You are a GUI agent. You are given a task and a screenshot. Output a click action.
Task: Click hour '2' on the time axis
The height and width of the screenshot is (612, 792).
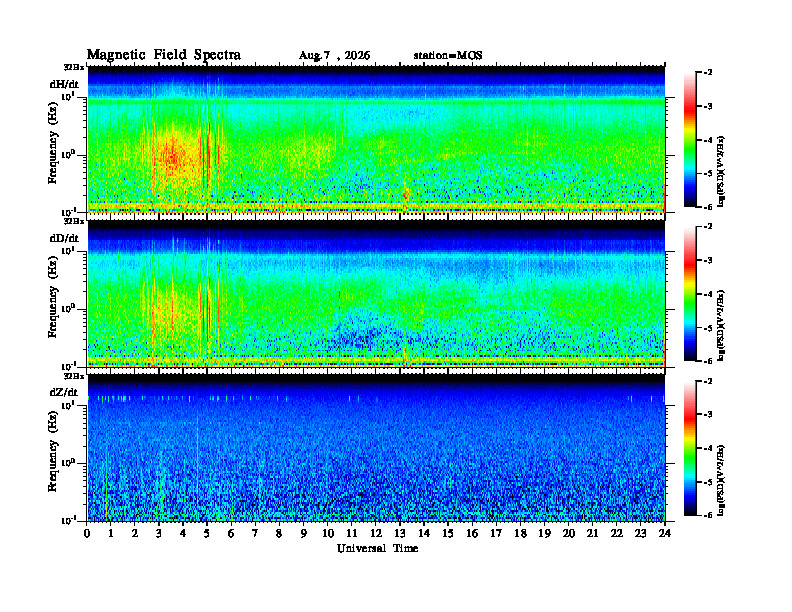(x=135, y=533)
